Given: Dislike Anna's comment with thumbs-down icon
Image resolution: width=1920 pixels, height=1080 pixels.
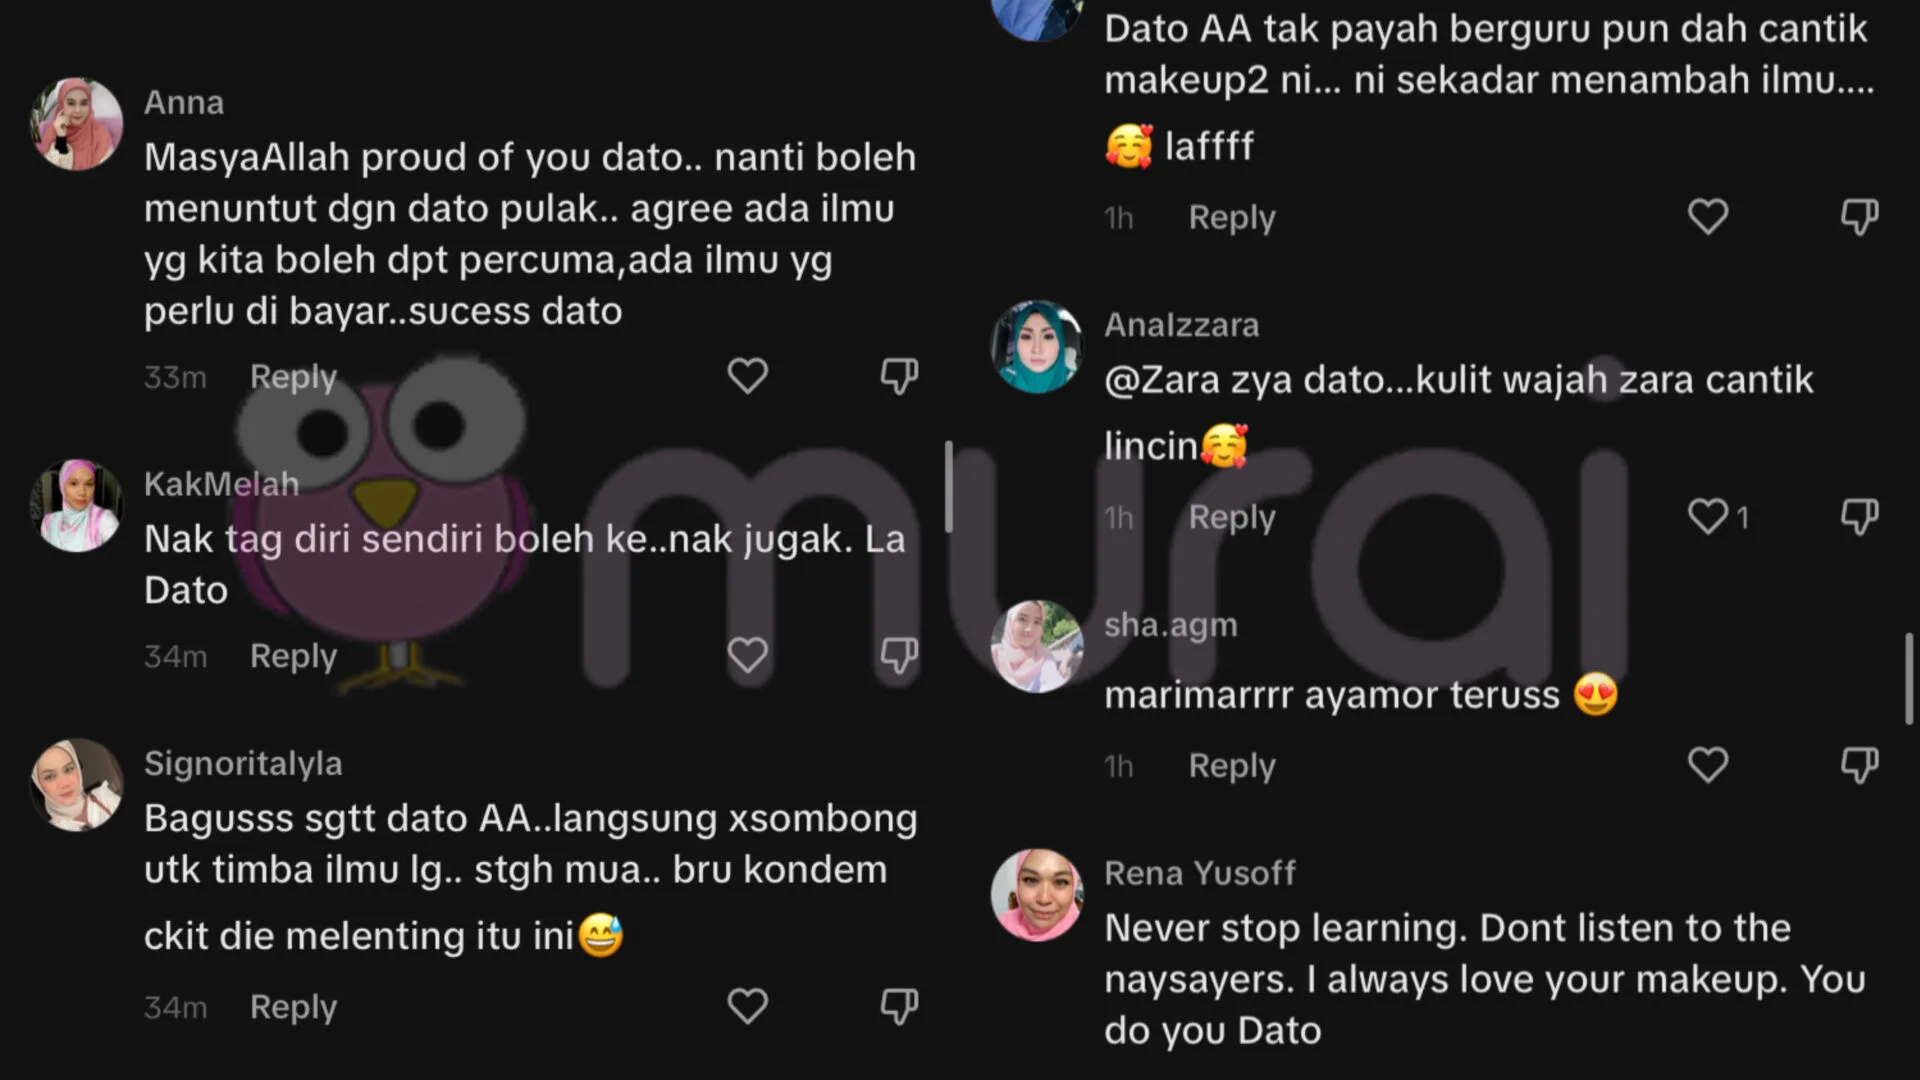Looking at the screenshot, I should tap(899, 376).
